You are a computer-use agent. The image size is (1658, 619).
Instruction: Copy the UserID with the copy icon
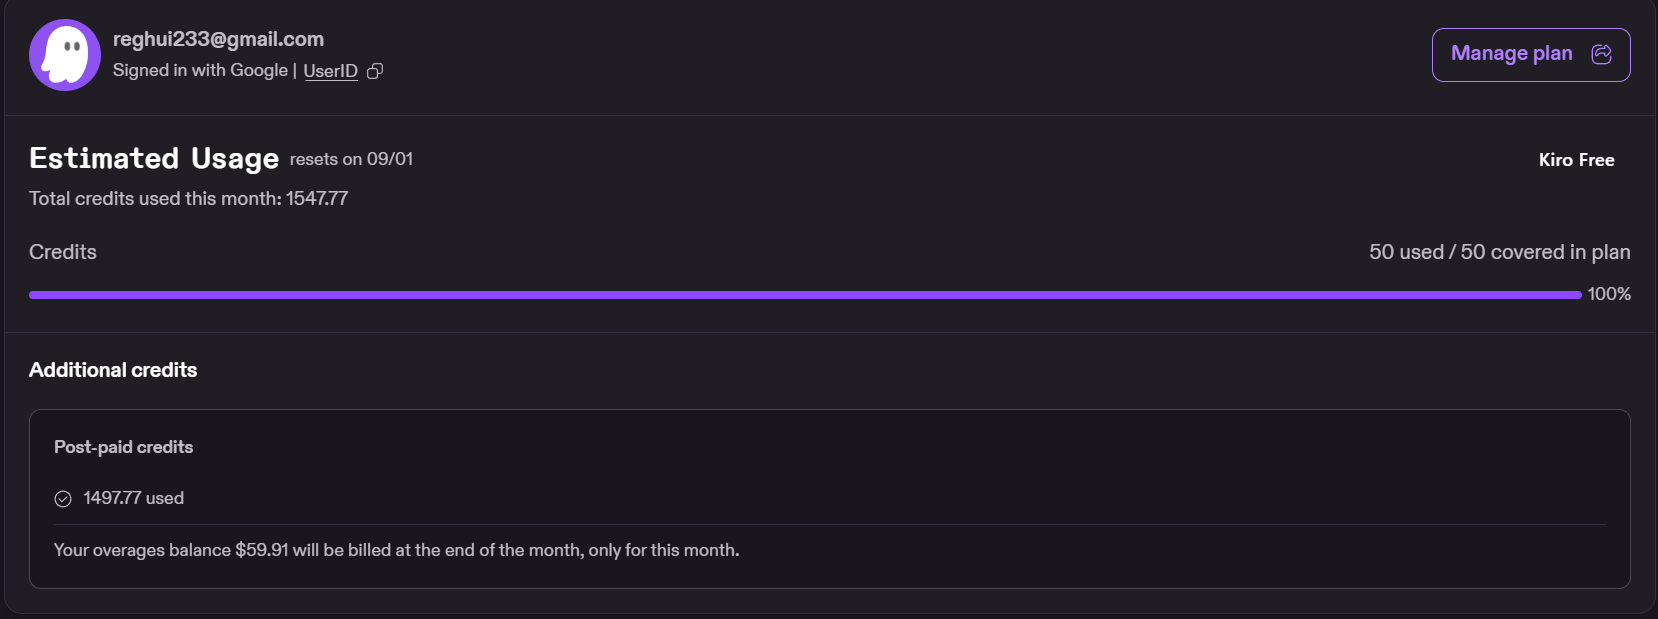click(x=375, y=71)
